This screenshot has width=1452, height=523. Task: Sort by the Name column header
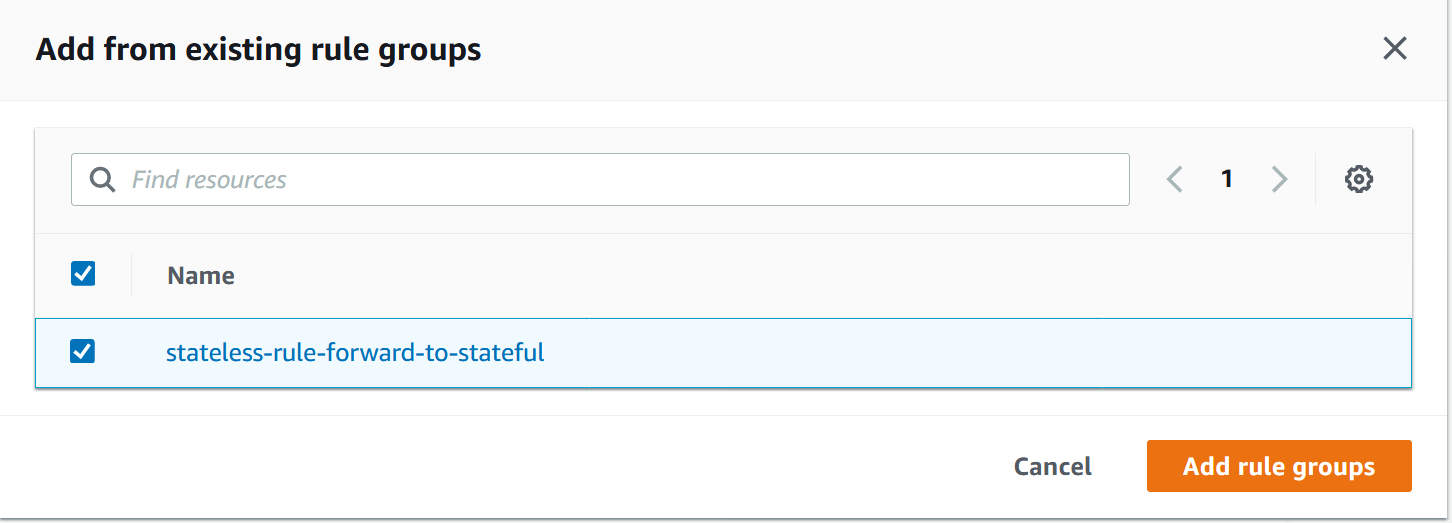point(201,275)
